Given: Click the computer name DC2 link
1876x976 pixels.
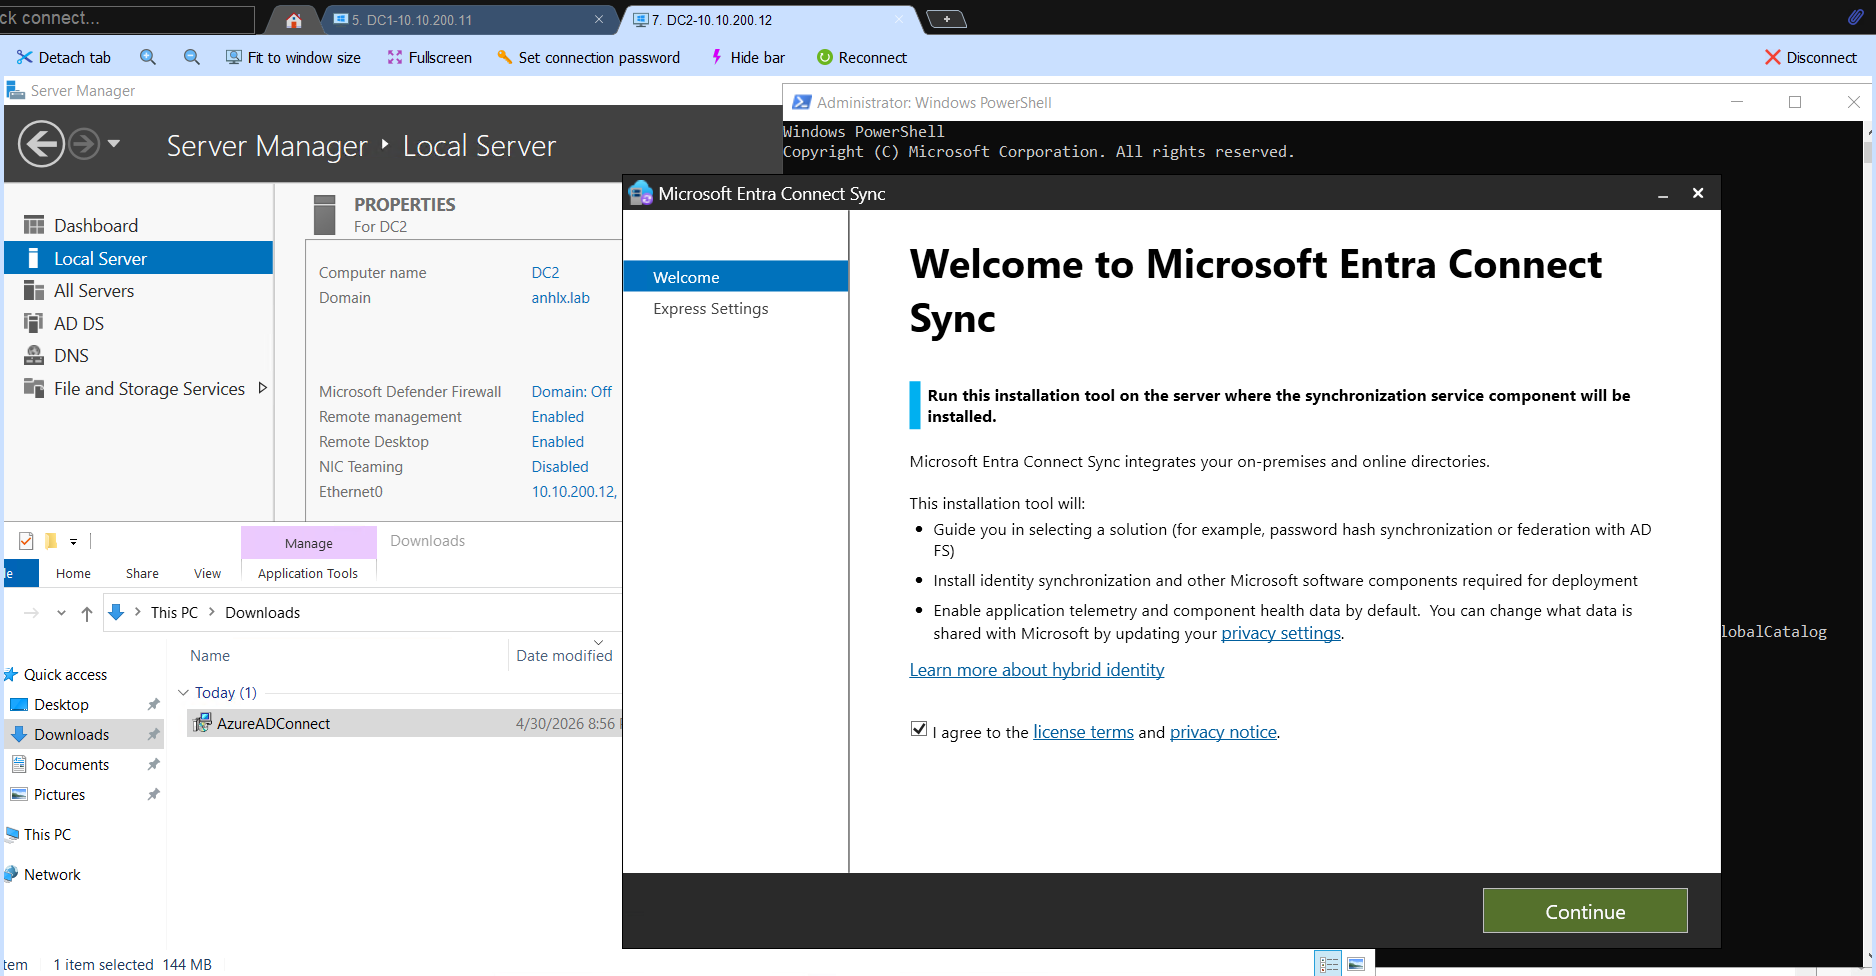Looking at the screenshot, I should click(545, 273).
